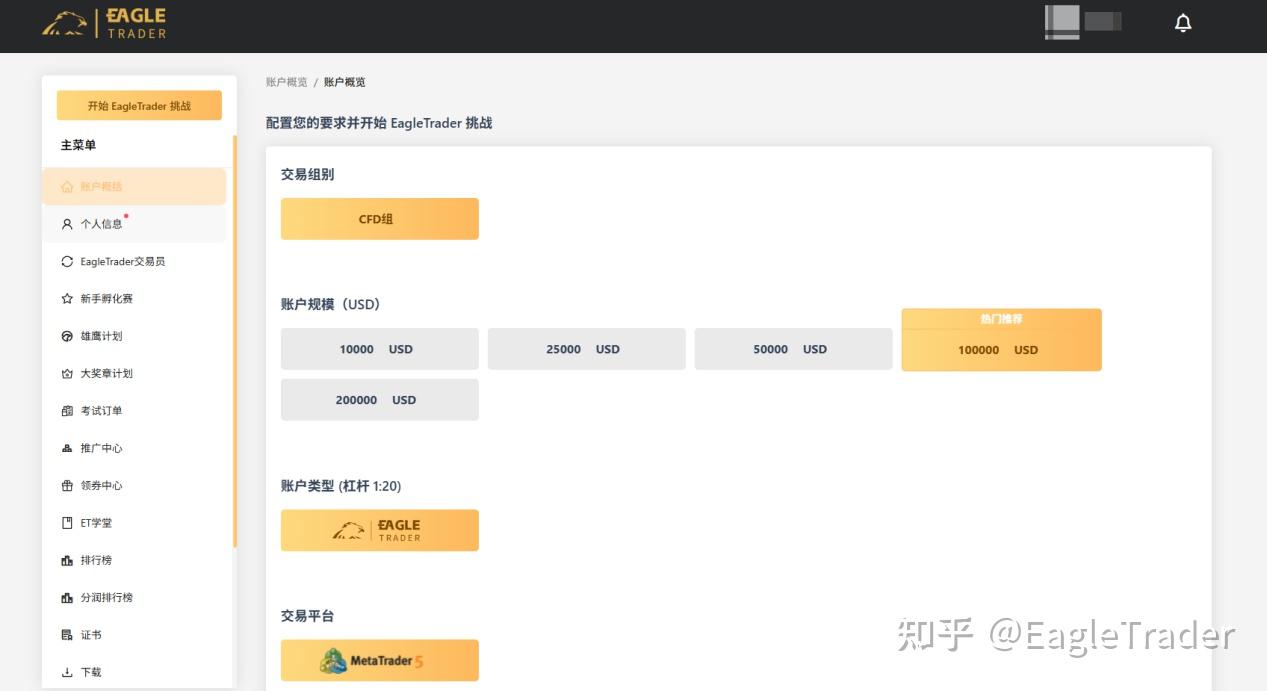
Task: Click the star icon beside 新手孵化赛
Action: 67,298
